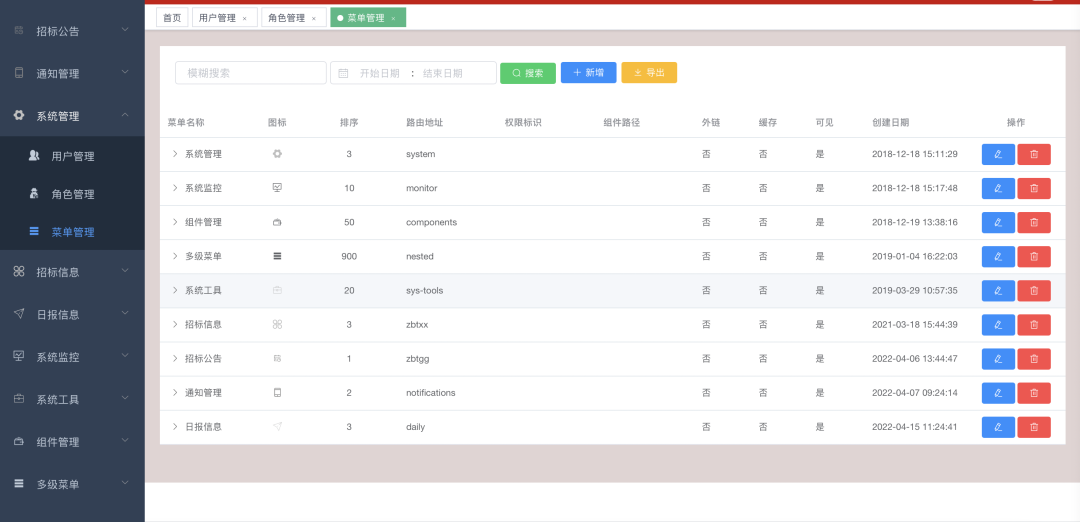This screenshot has height=522, width=1080.
Task: Expand 招标信息 in the sidebar
Action: 72,272
